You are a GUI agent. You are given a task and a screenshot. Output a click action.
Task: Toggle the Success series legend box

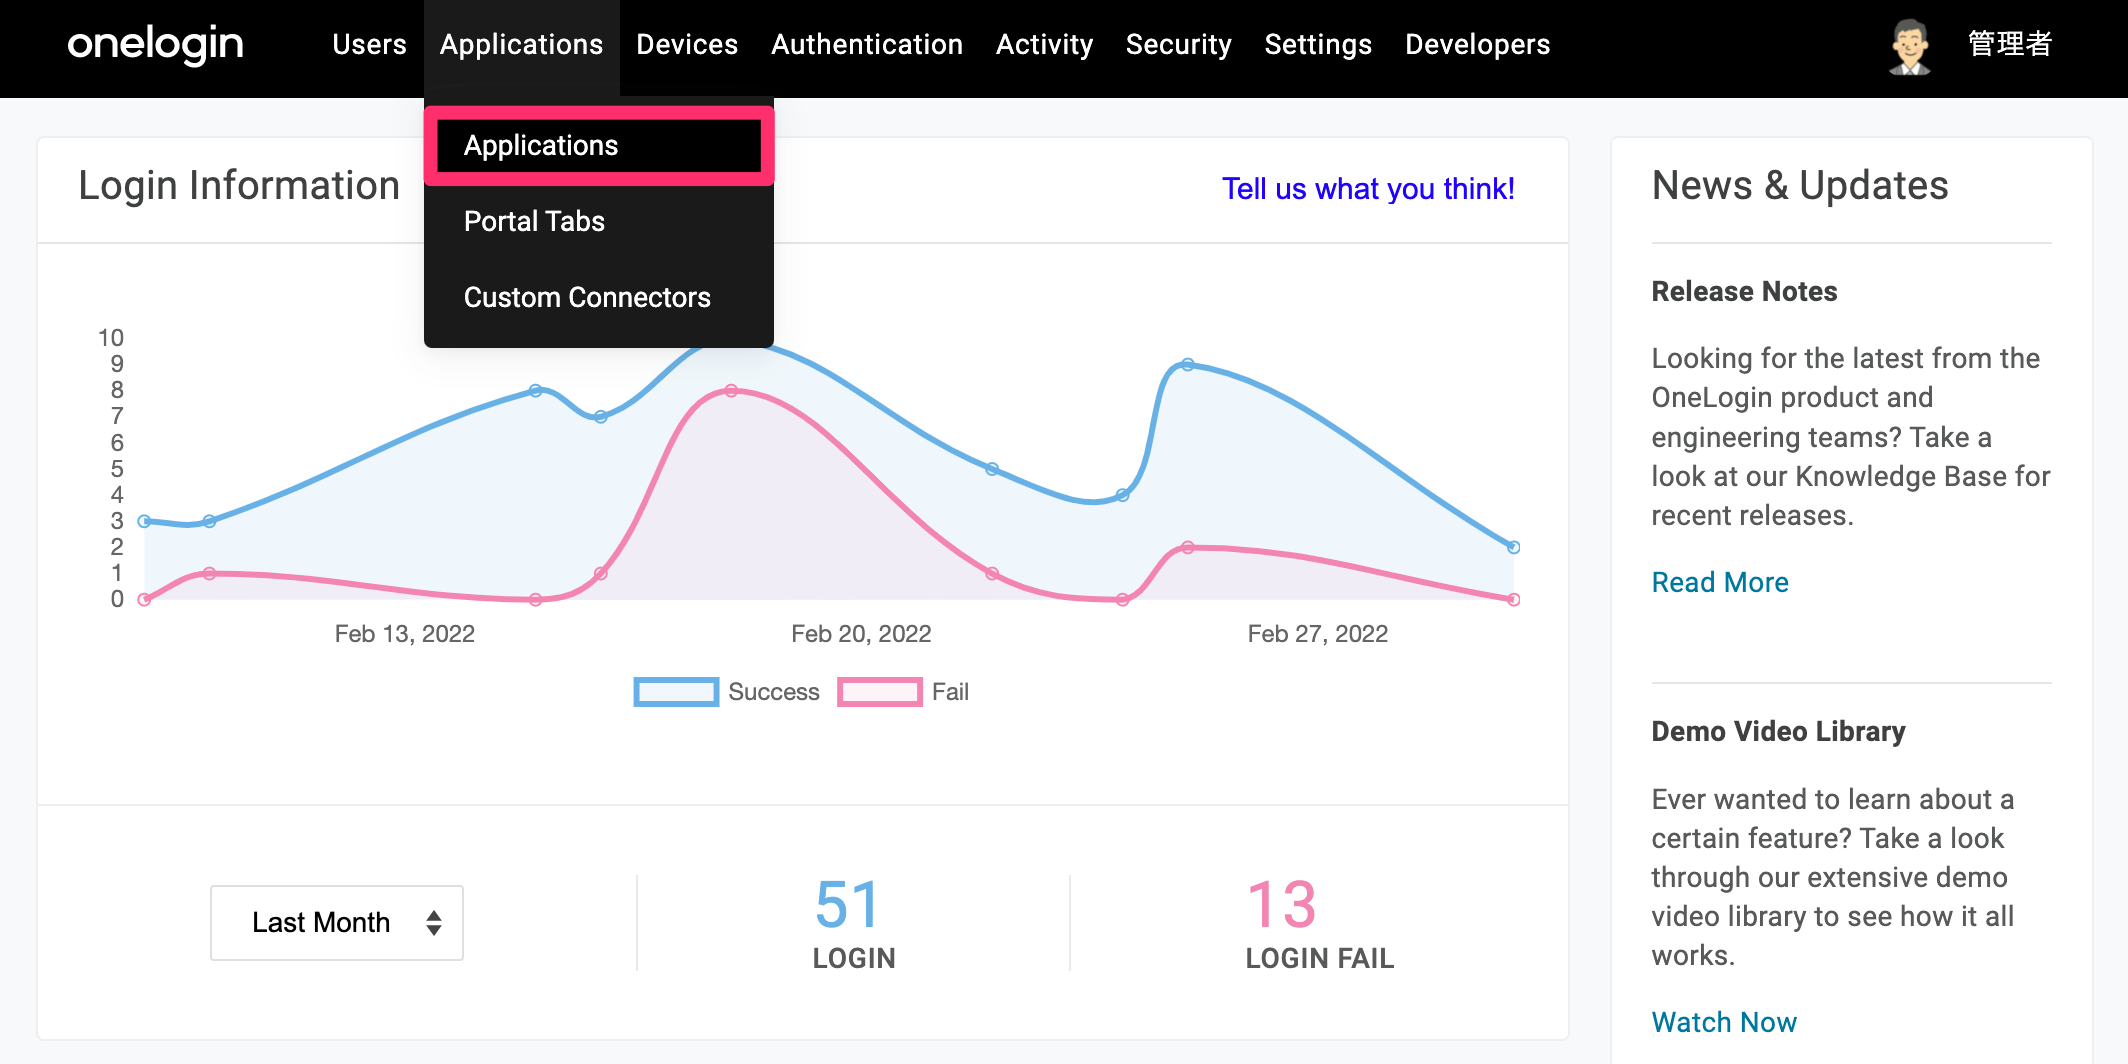pos(676,692)
